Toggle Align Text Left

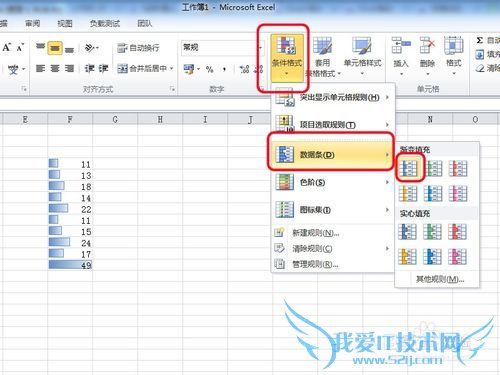[40, 69]
